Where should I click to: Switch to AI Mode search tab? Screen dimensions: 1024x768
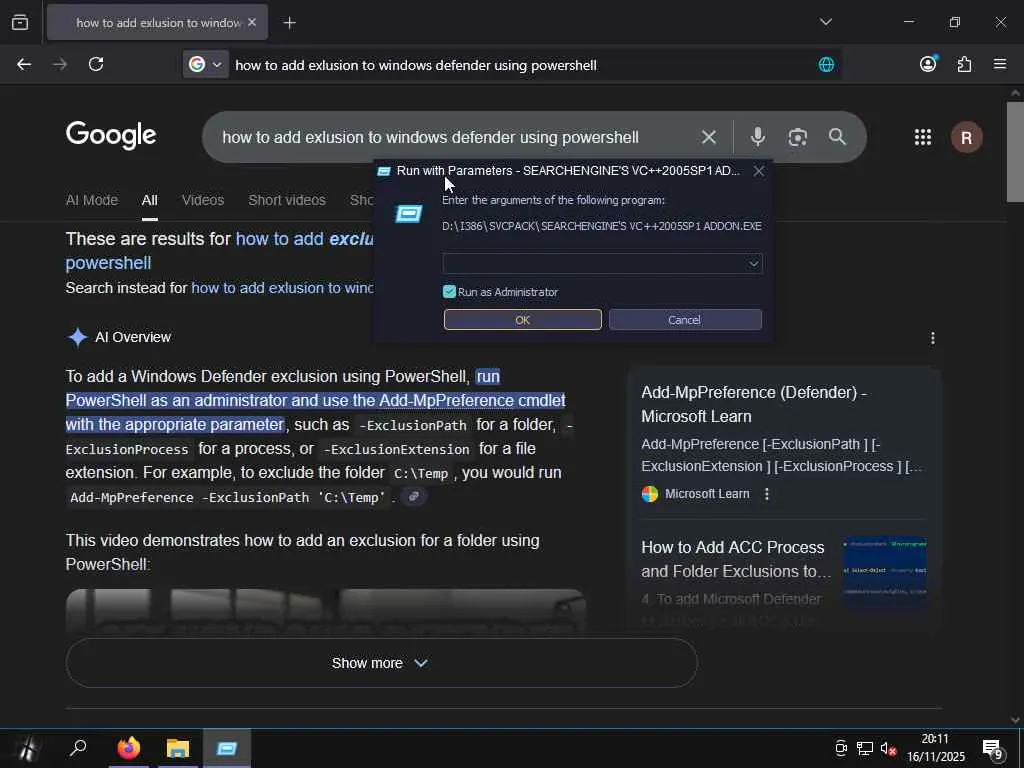pyautogui.click(x=91, y=200)
